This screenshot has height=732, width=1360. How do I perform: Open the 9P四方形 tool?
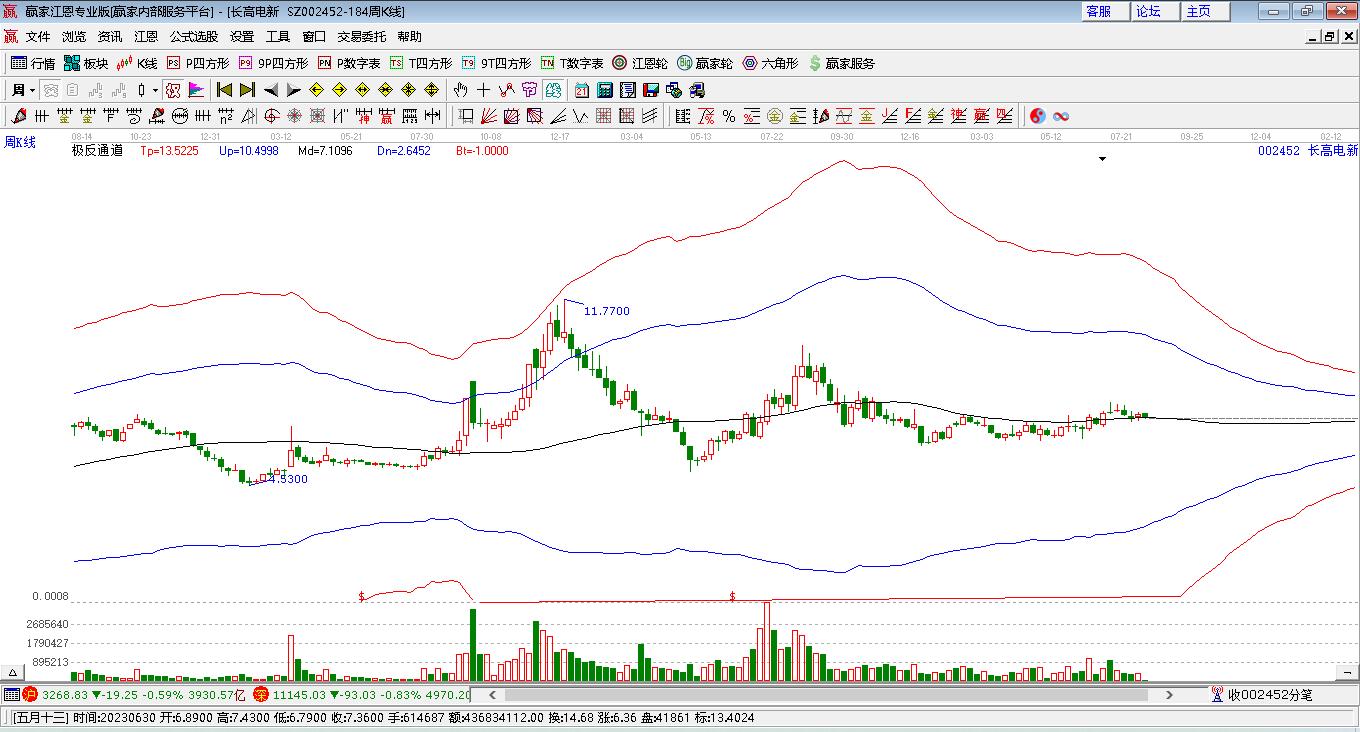[273, 63]
